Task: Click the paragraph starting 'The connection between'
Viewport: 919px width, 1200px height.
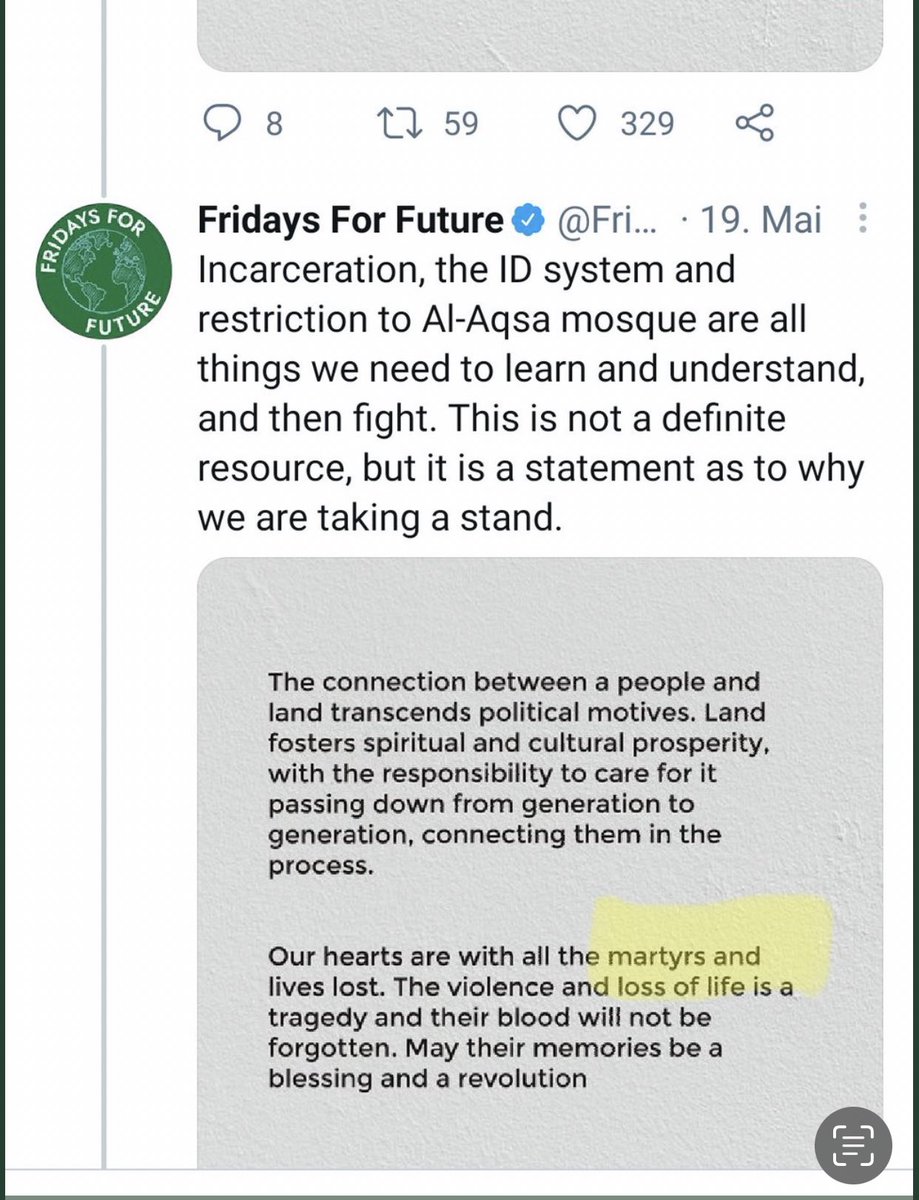Action: (x=514, y=774)
